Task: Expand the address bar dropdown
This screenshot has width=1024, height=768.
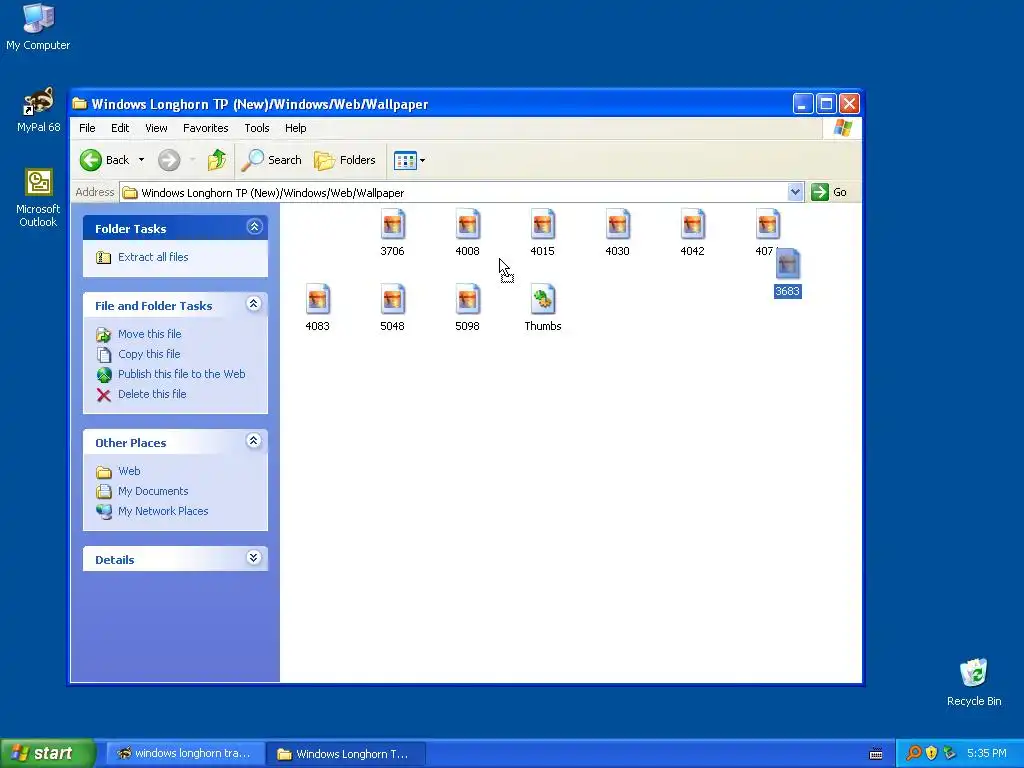Action: pos(795,192)
